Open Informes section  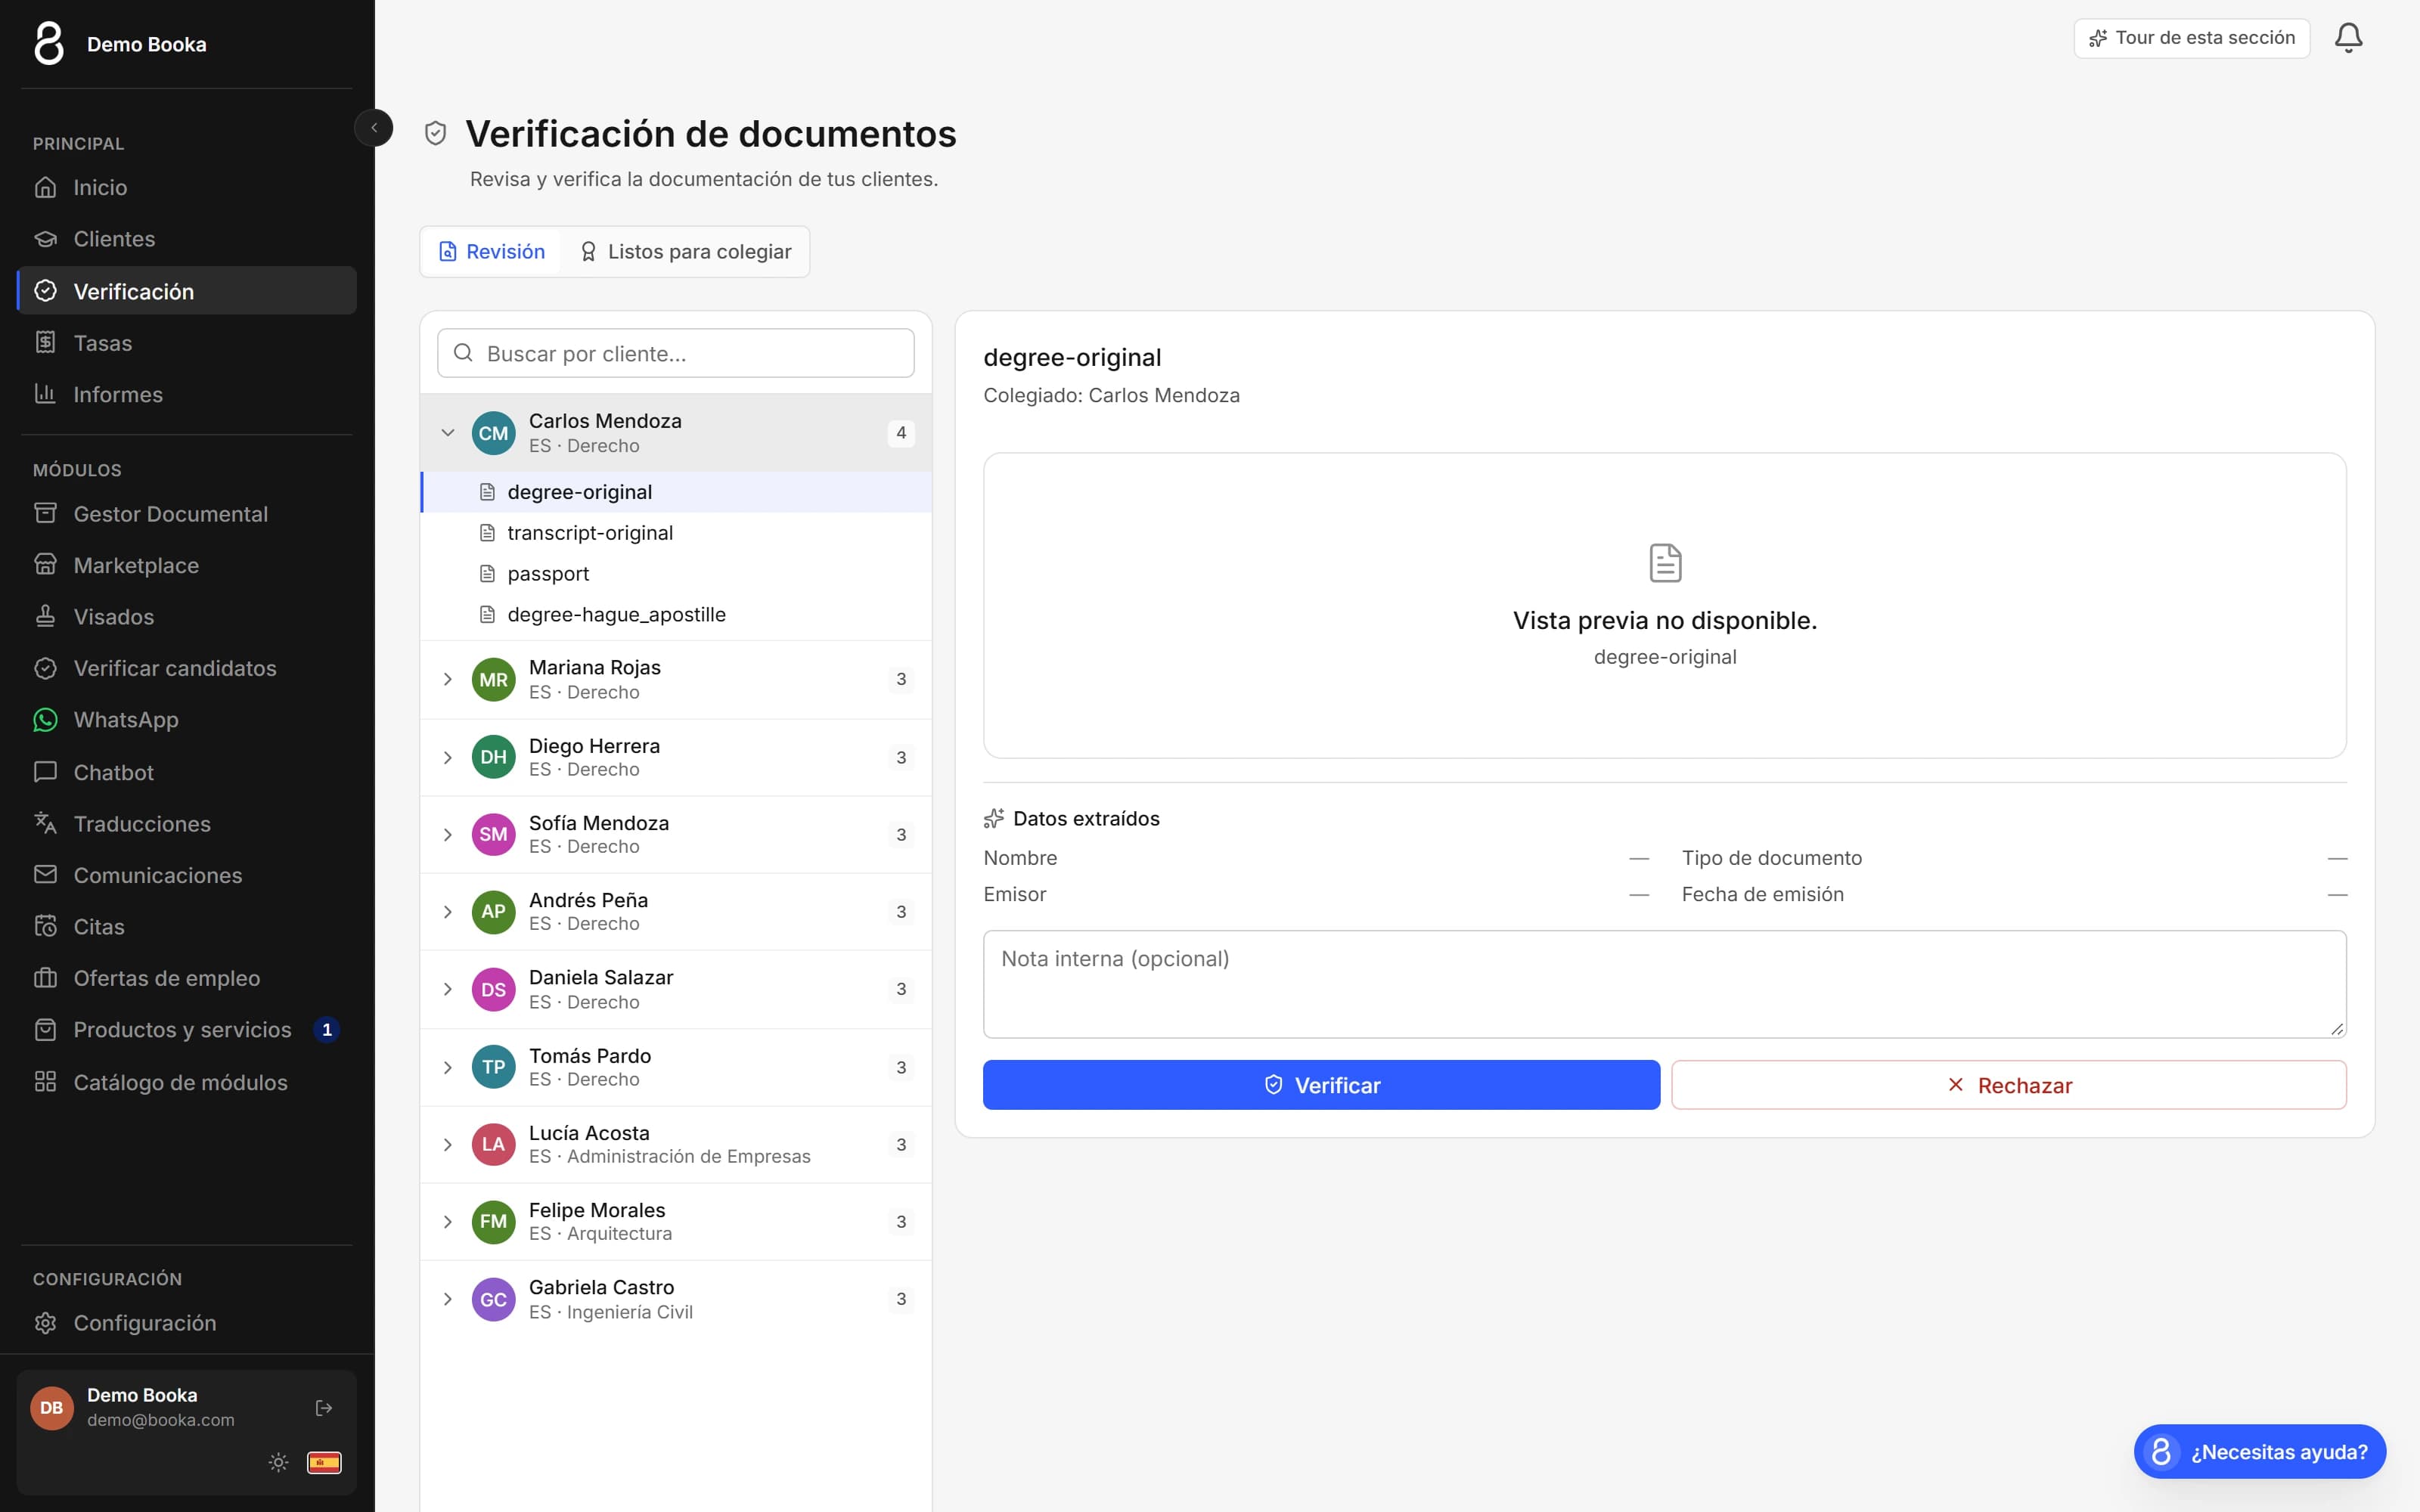(x=187, y=394)
